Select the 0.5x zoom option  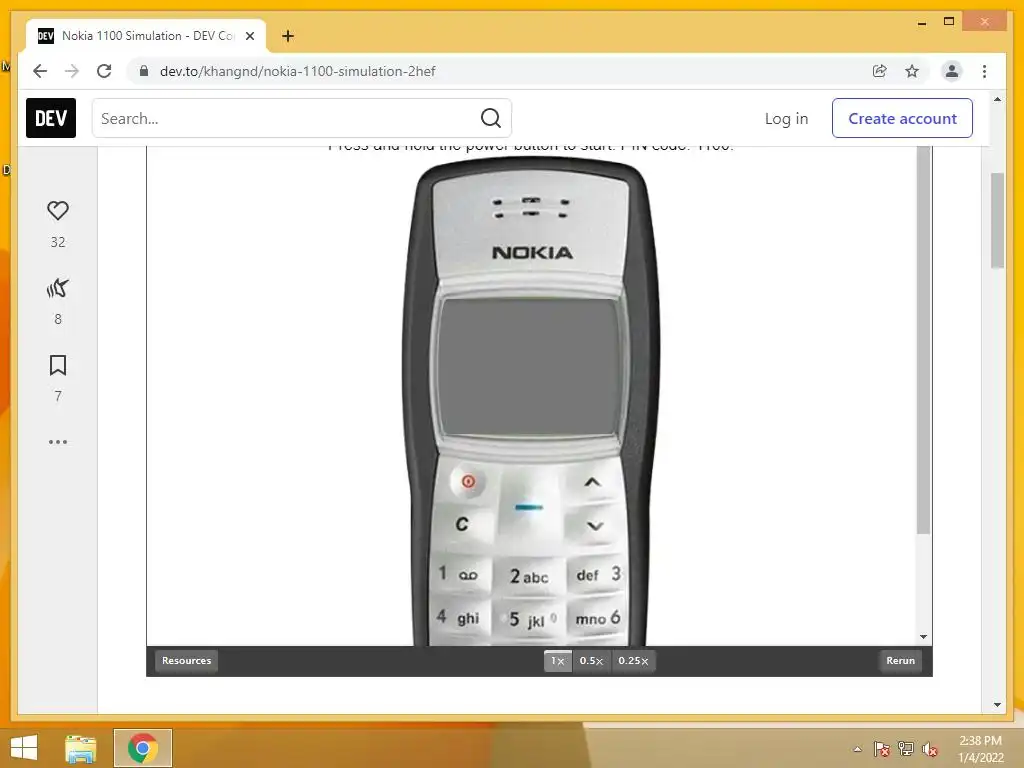pyautogui.click(x=592, y=661)
